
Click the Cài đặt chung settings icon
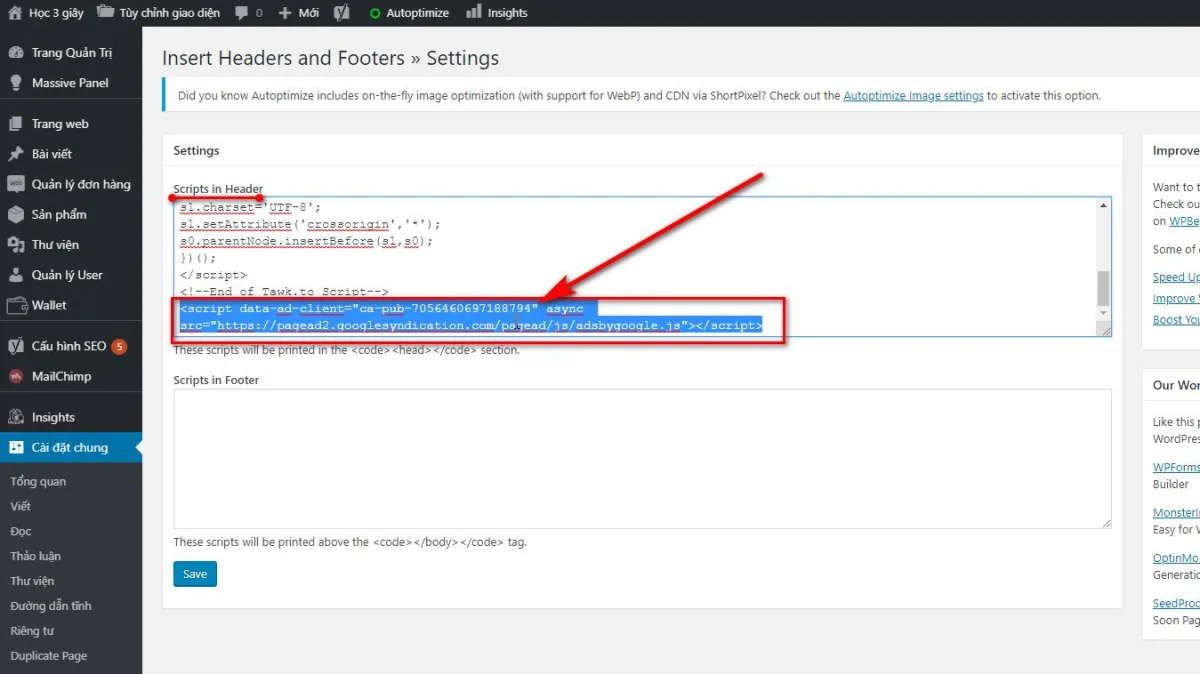(x=15, y=447)
